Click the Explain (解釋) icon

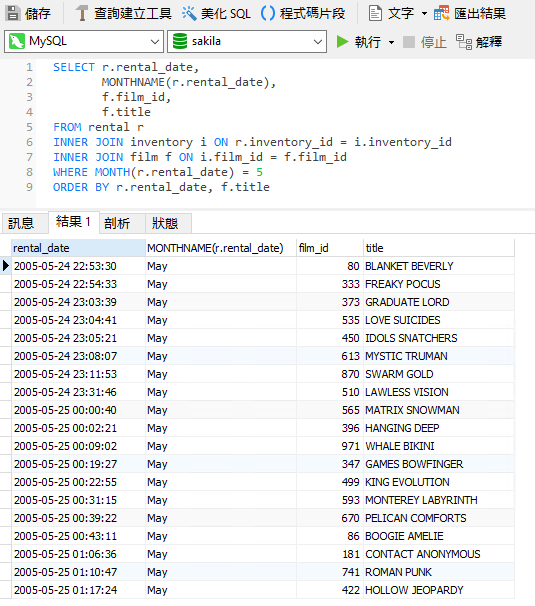pyautogui.click(x=464, y=42)
